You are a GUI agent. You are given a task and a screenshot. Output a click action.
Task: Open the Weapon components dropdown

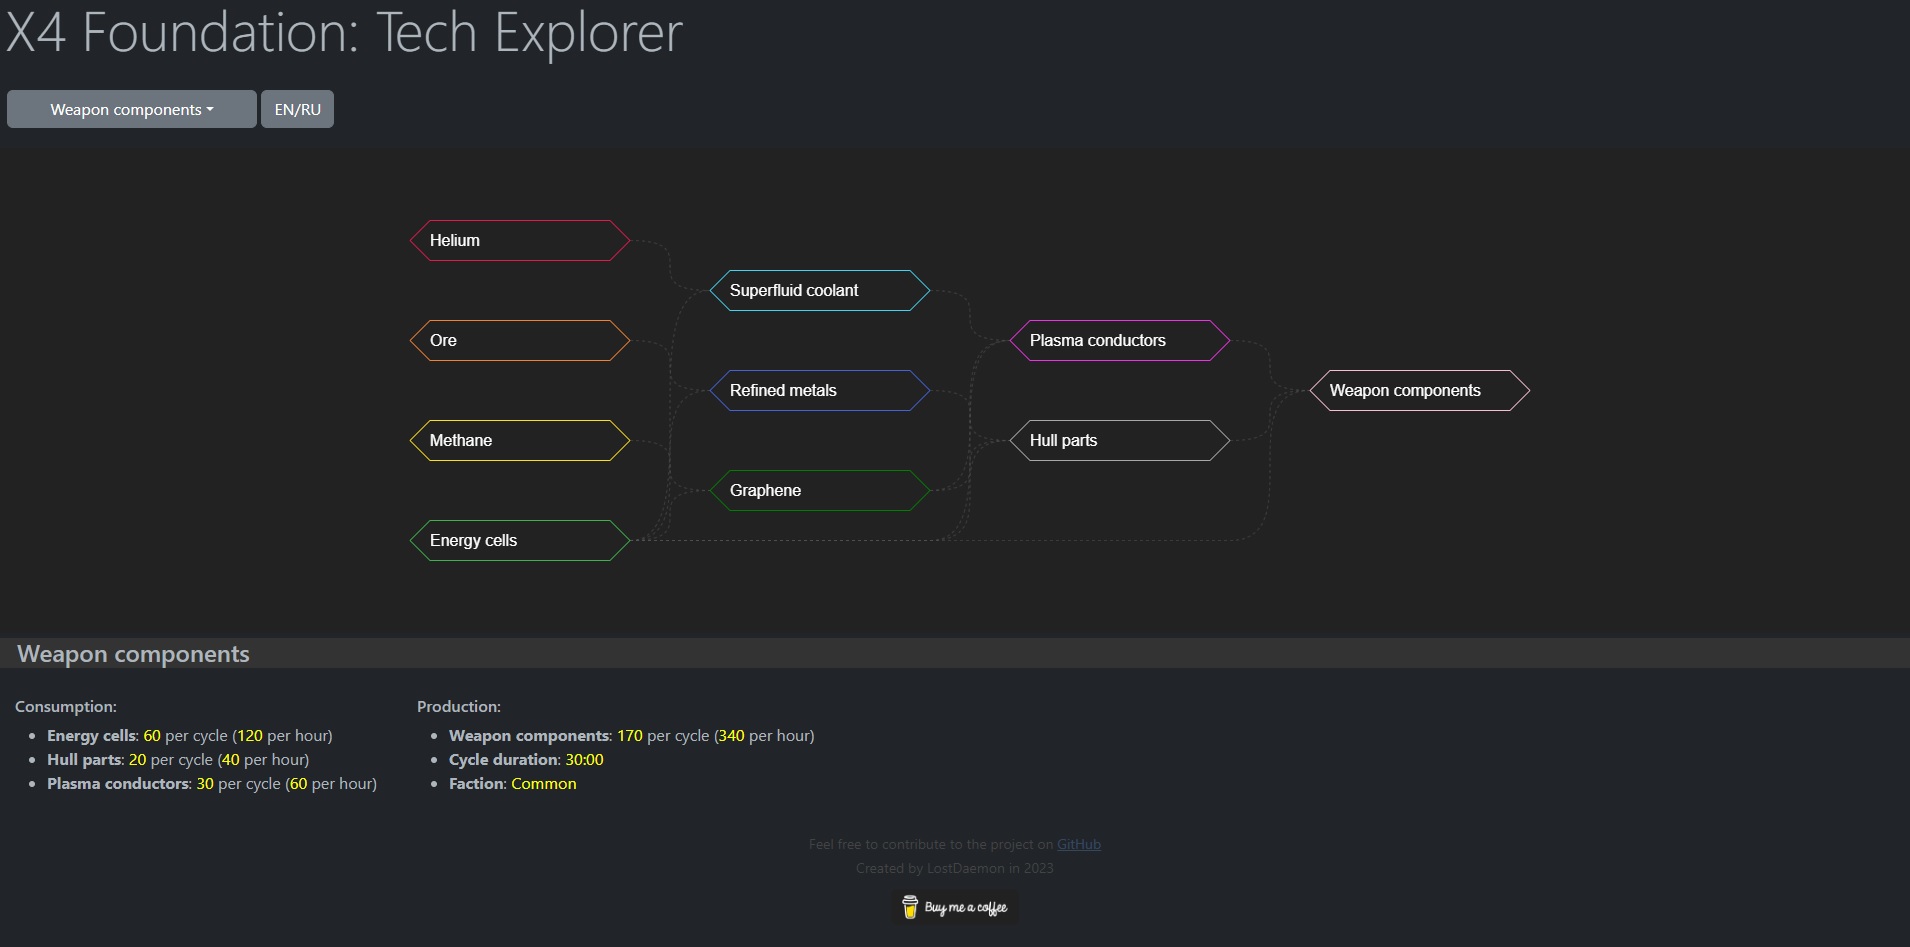point(132,109)
